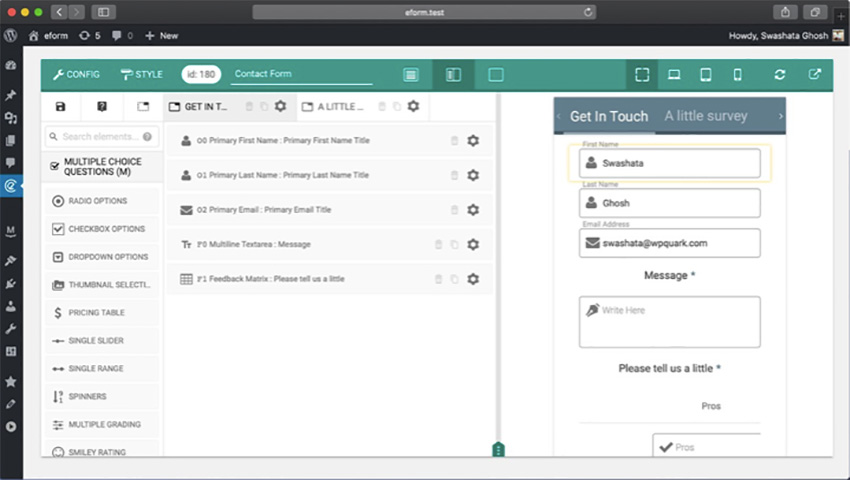This screenshot has width=850, height=480.
Task: Add SPINNERS element
Action: pyautogui.click(x=102, y=396)
